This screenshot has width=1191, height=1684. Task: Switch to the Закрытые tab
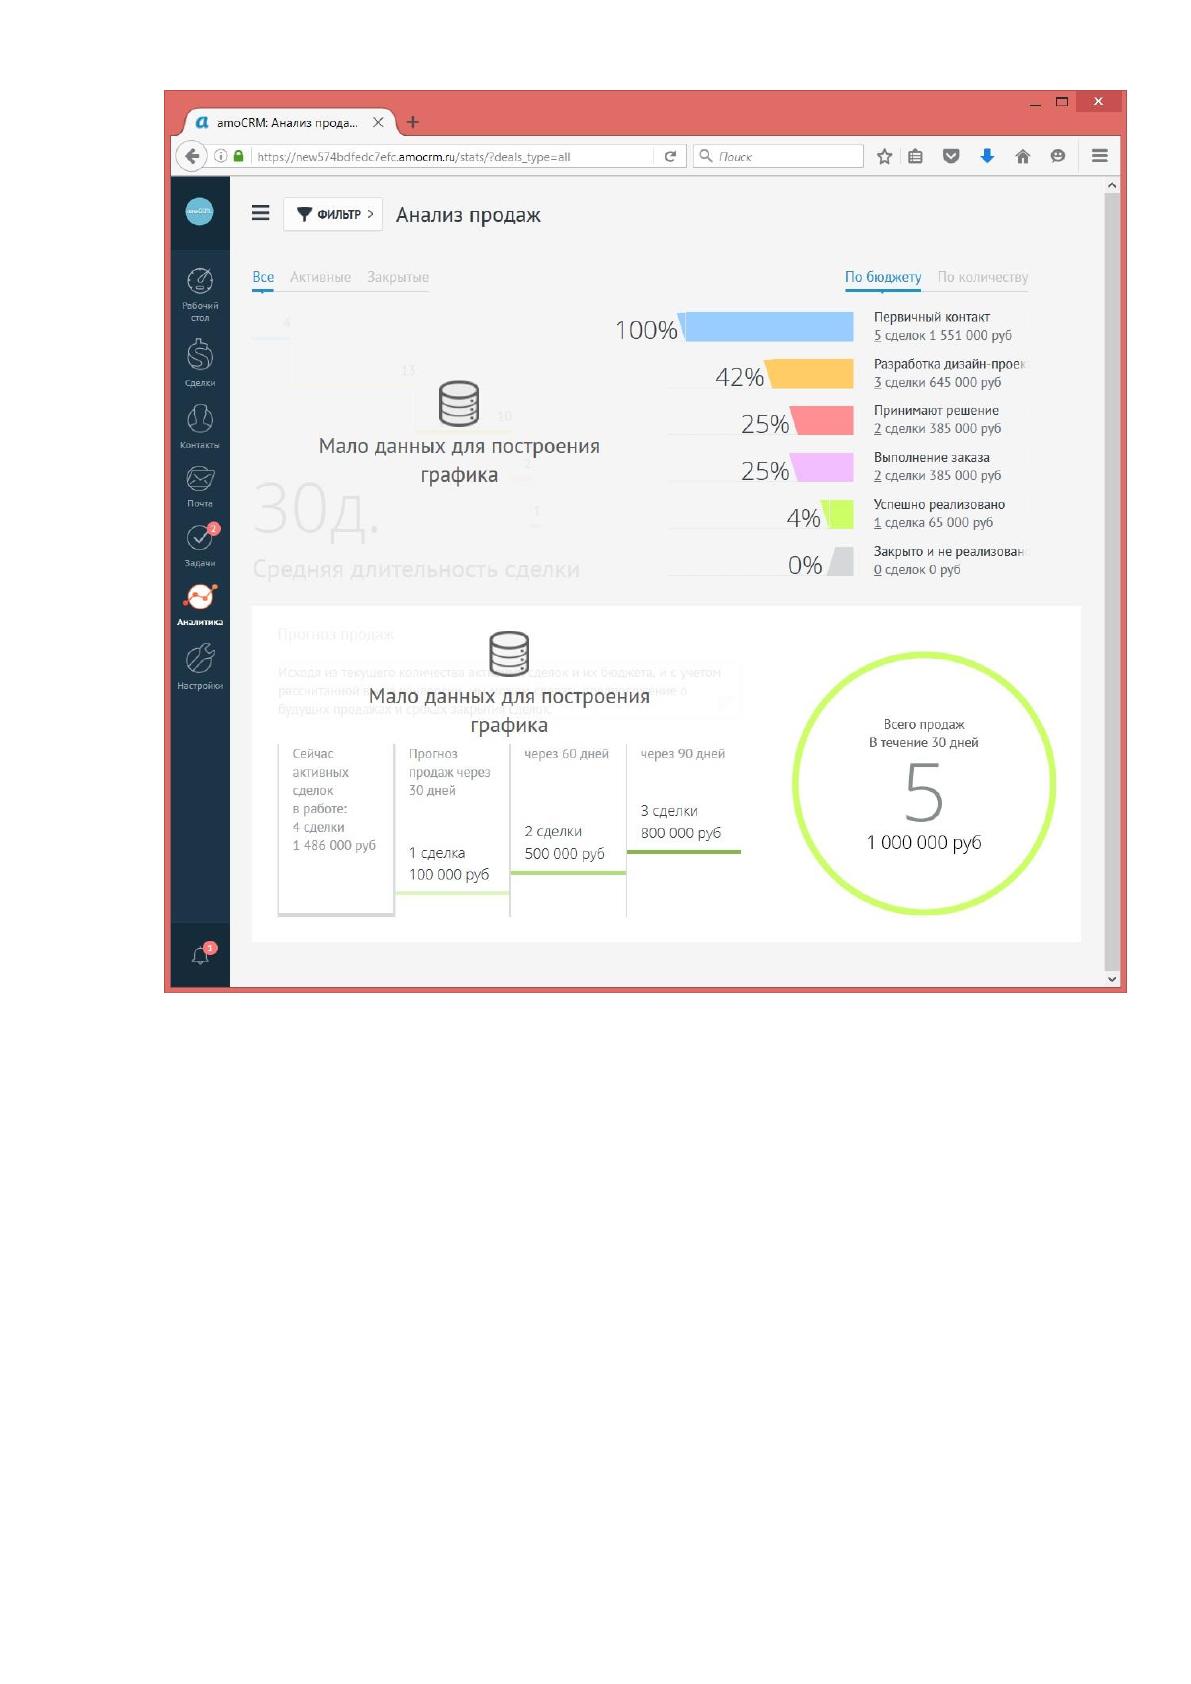pyautogui.click(x=398, y=277)
